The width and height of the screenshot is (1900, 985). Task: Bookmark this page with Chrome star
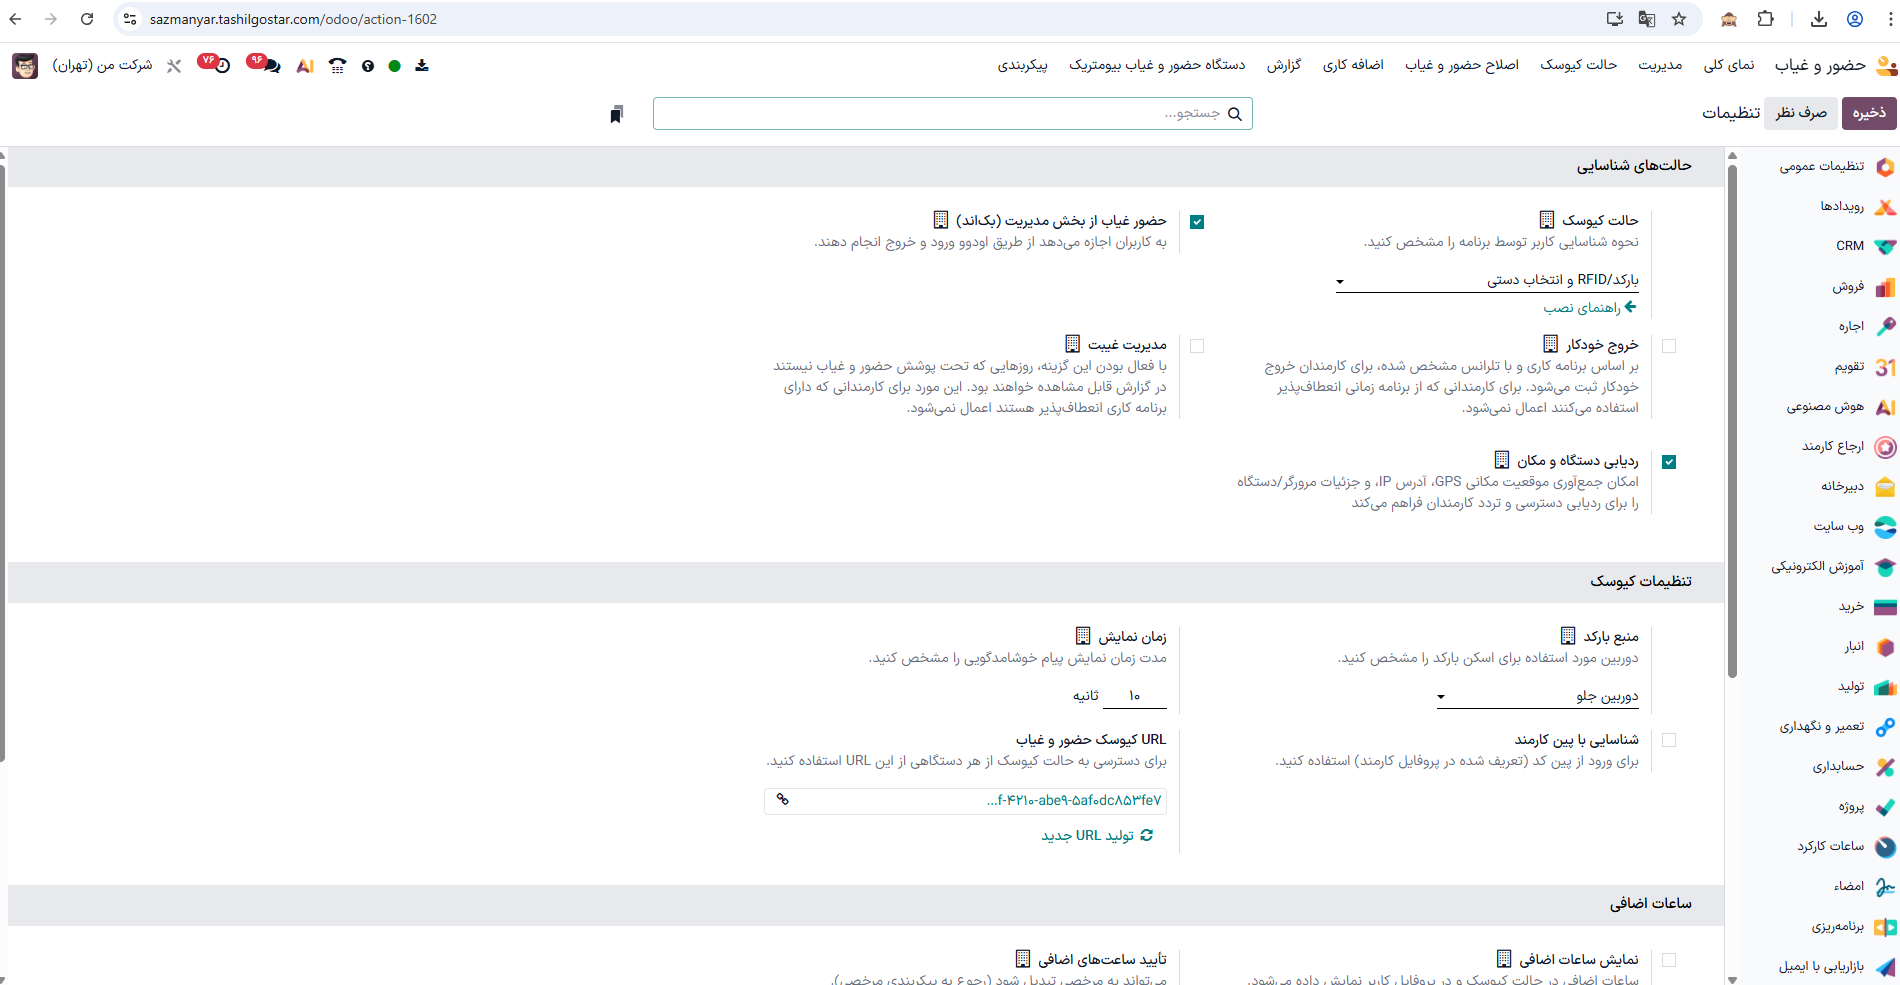pos(1679,19)
